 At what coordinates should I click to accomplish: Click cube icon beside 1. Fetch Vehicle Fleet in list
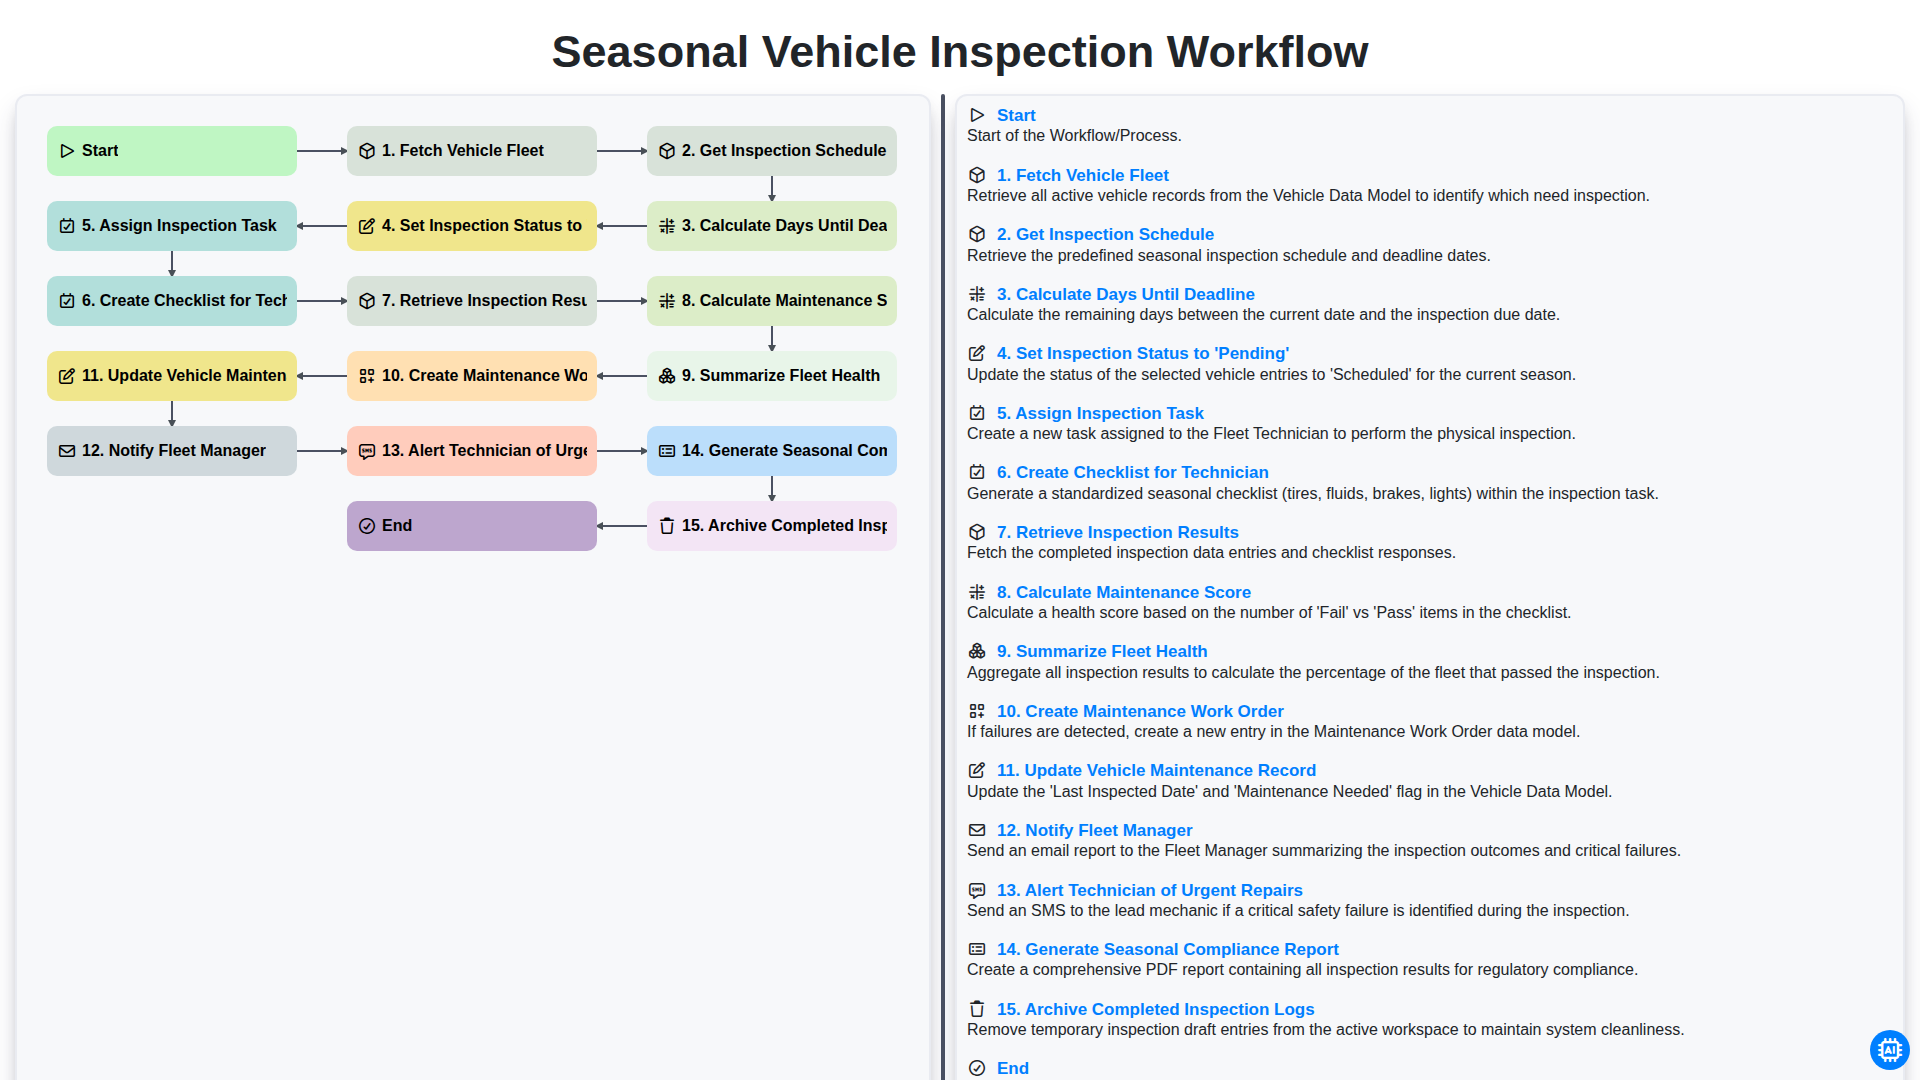pos(977,175)
